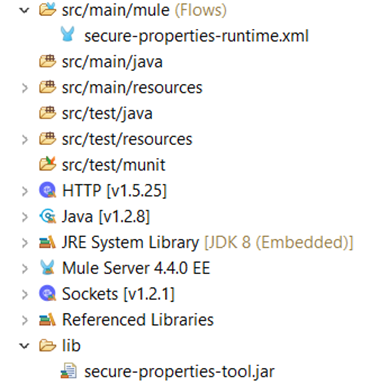The image size is (379, 385).
Task: Expand the src/test/resources folder
Action: click(x=25, y=140)
